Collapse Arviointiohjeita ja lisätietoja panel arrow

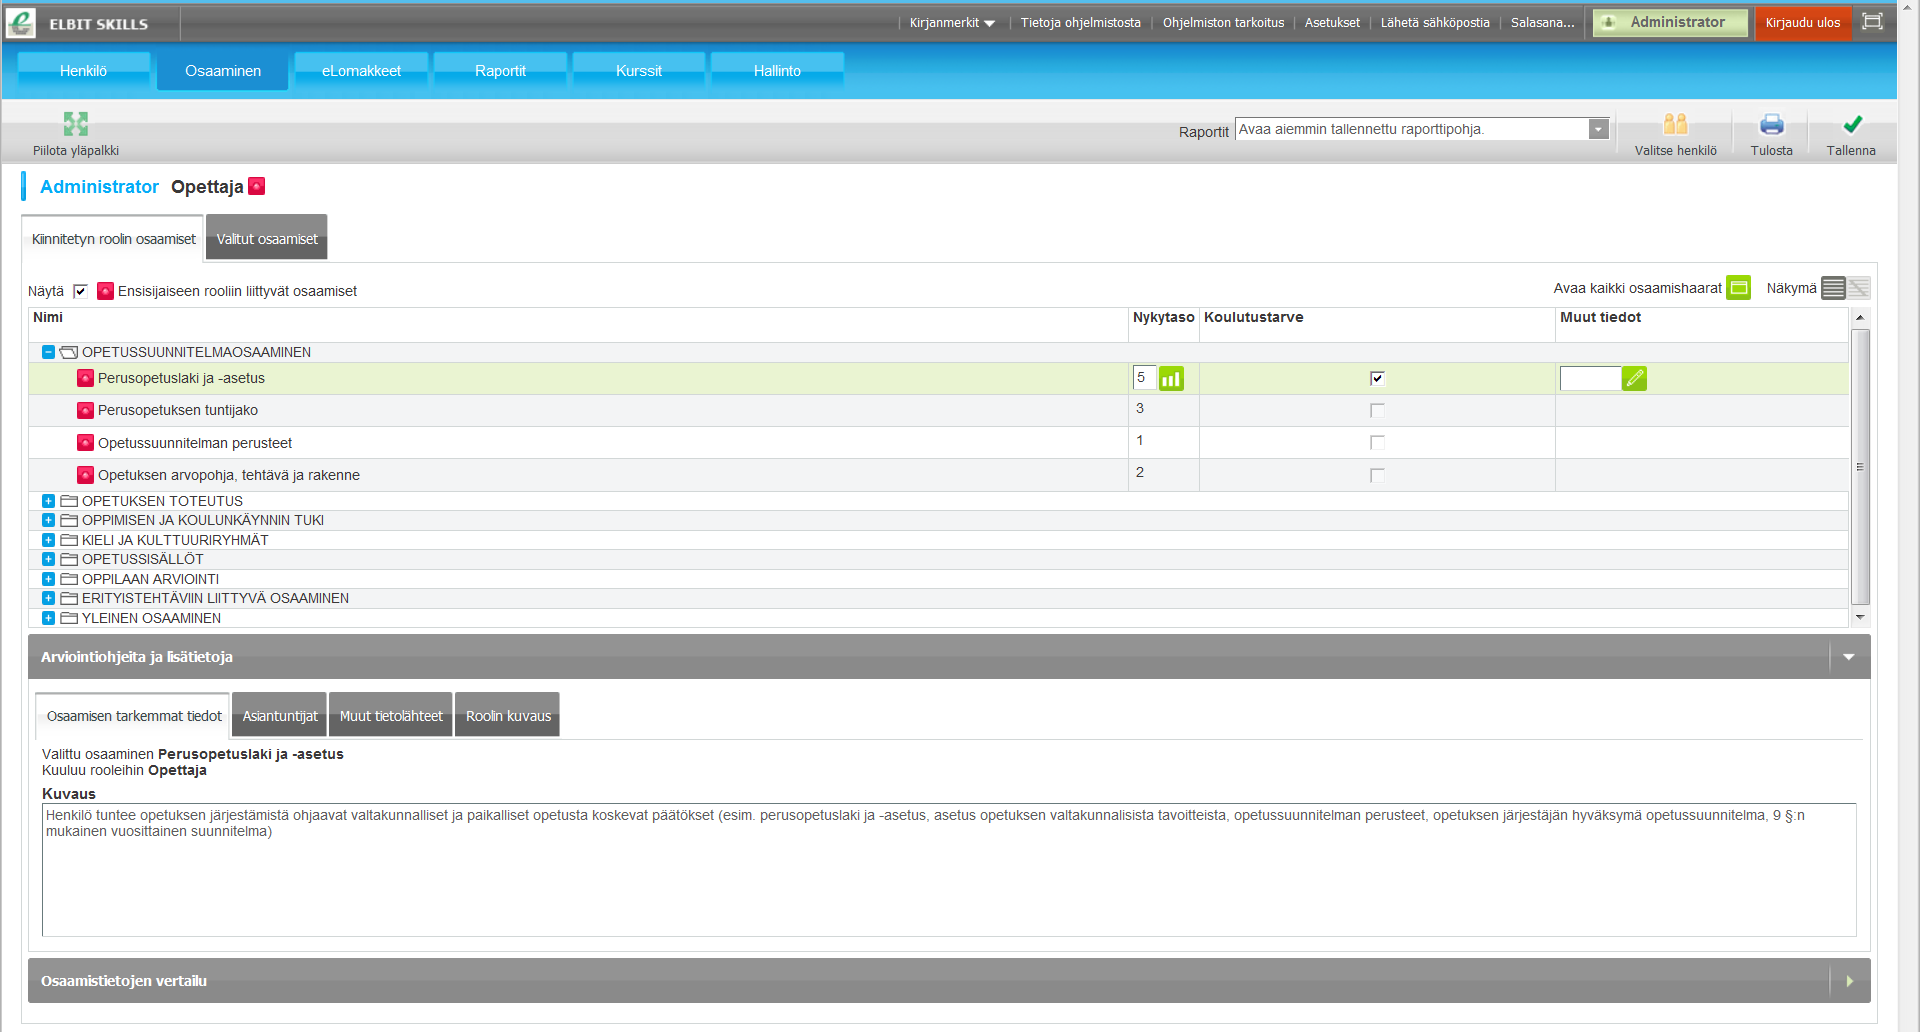(x=1849, y=657)
